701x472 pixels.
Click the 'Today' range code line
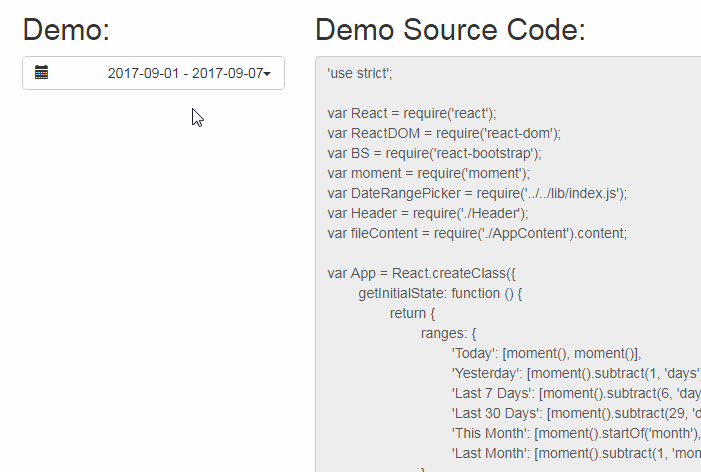click(546, 353)
